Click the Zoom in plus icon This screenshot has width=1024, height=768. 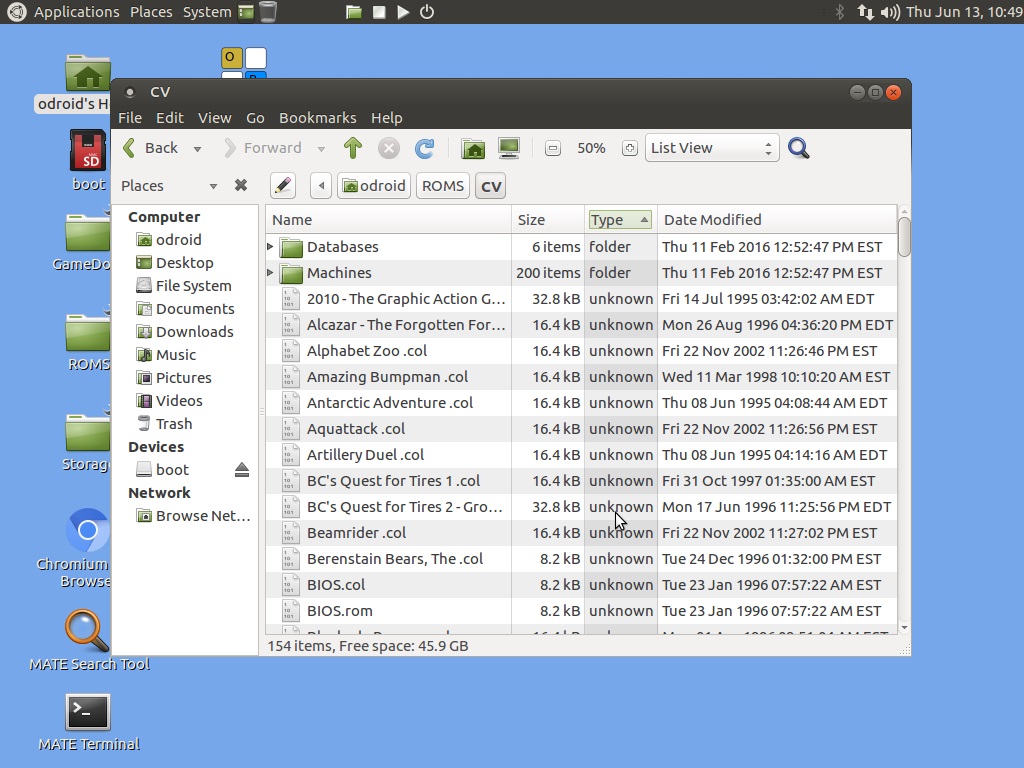pos(629,148)
